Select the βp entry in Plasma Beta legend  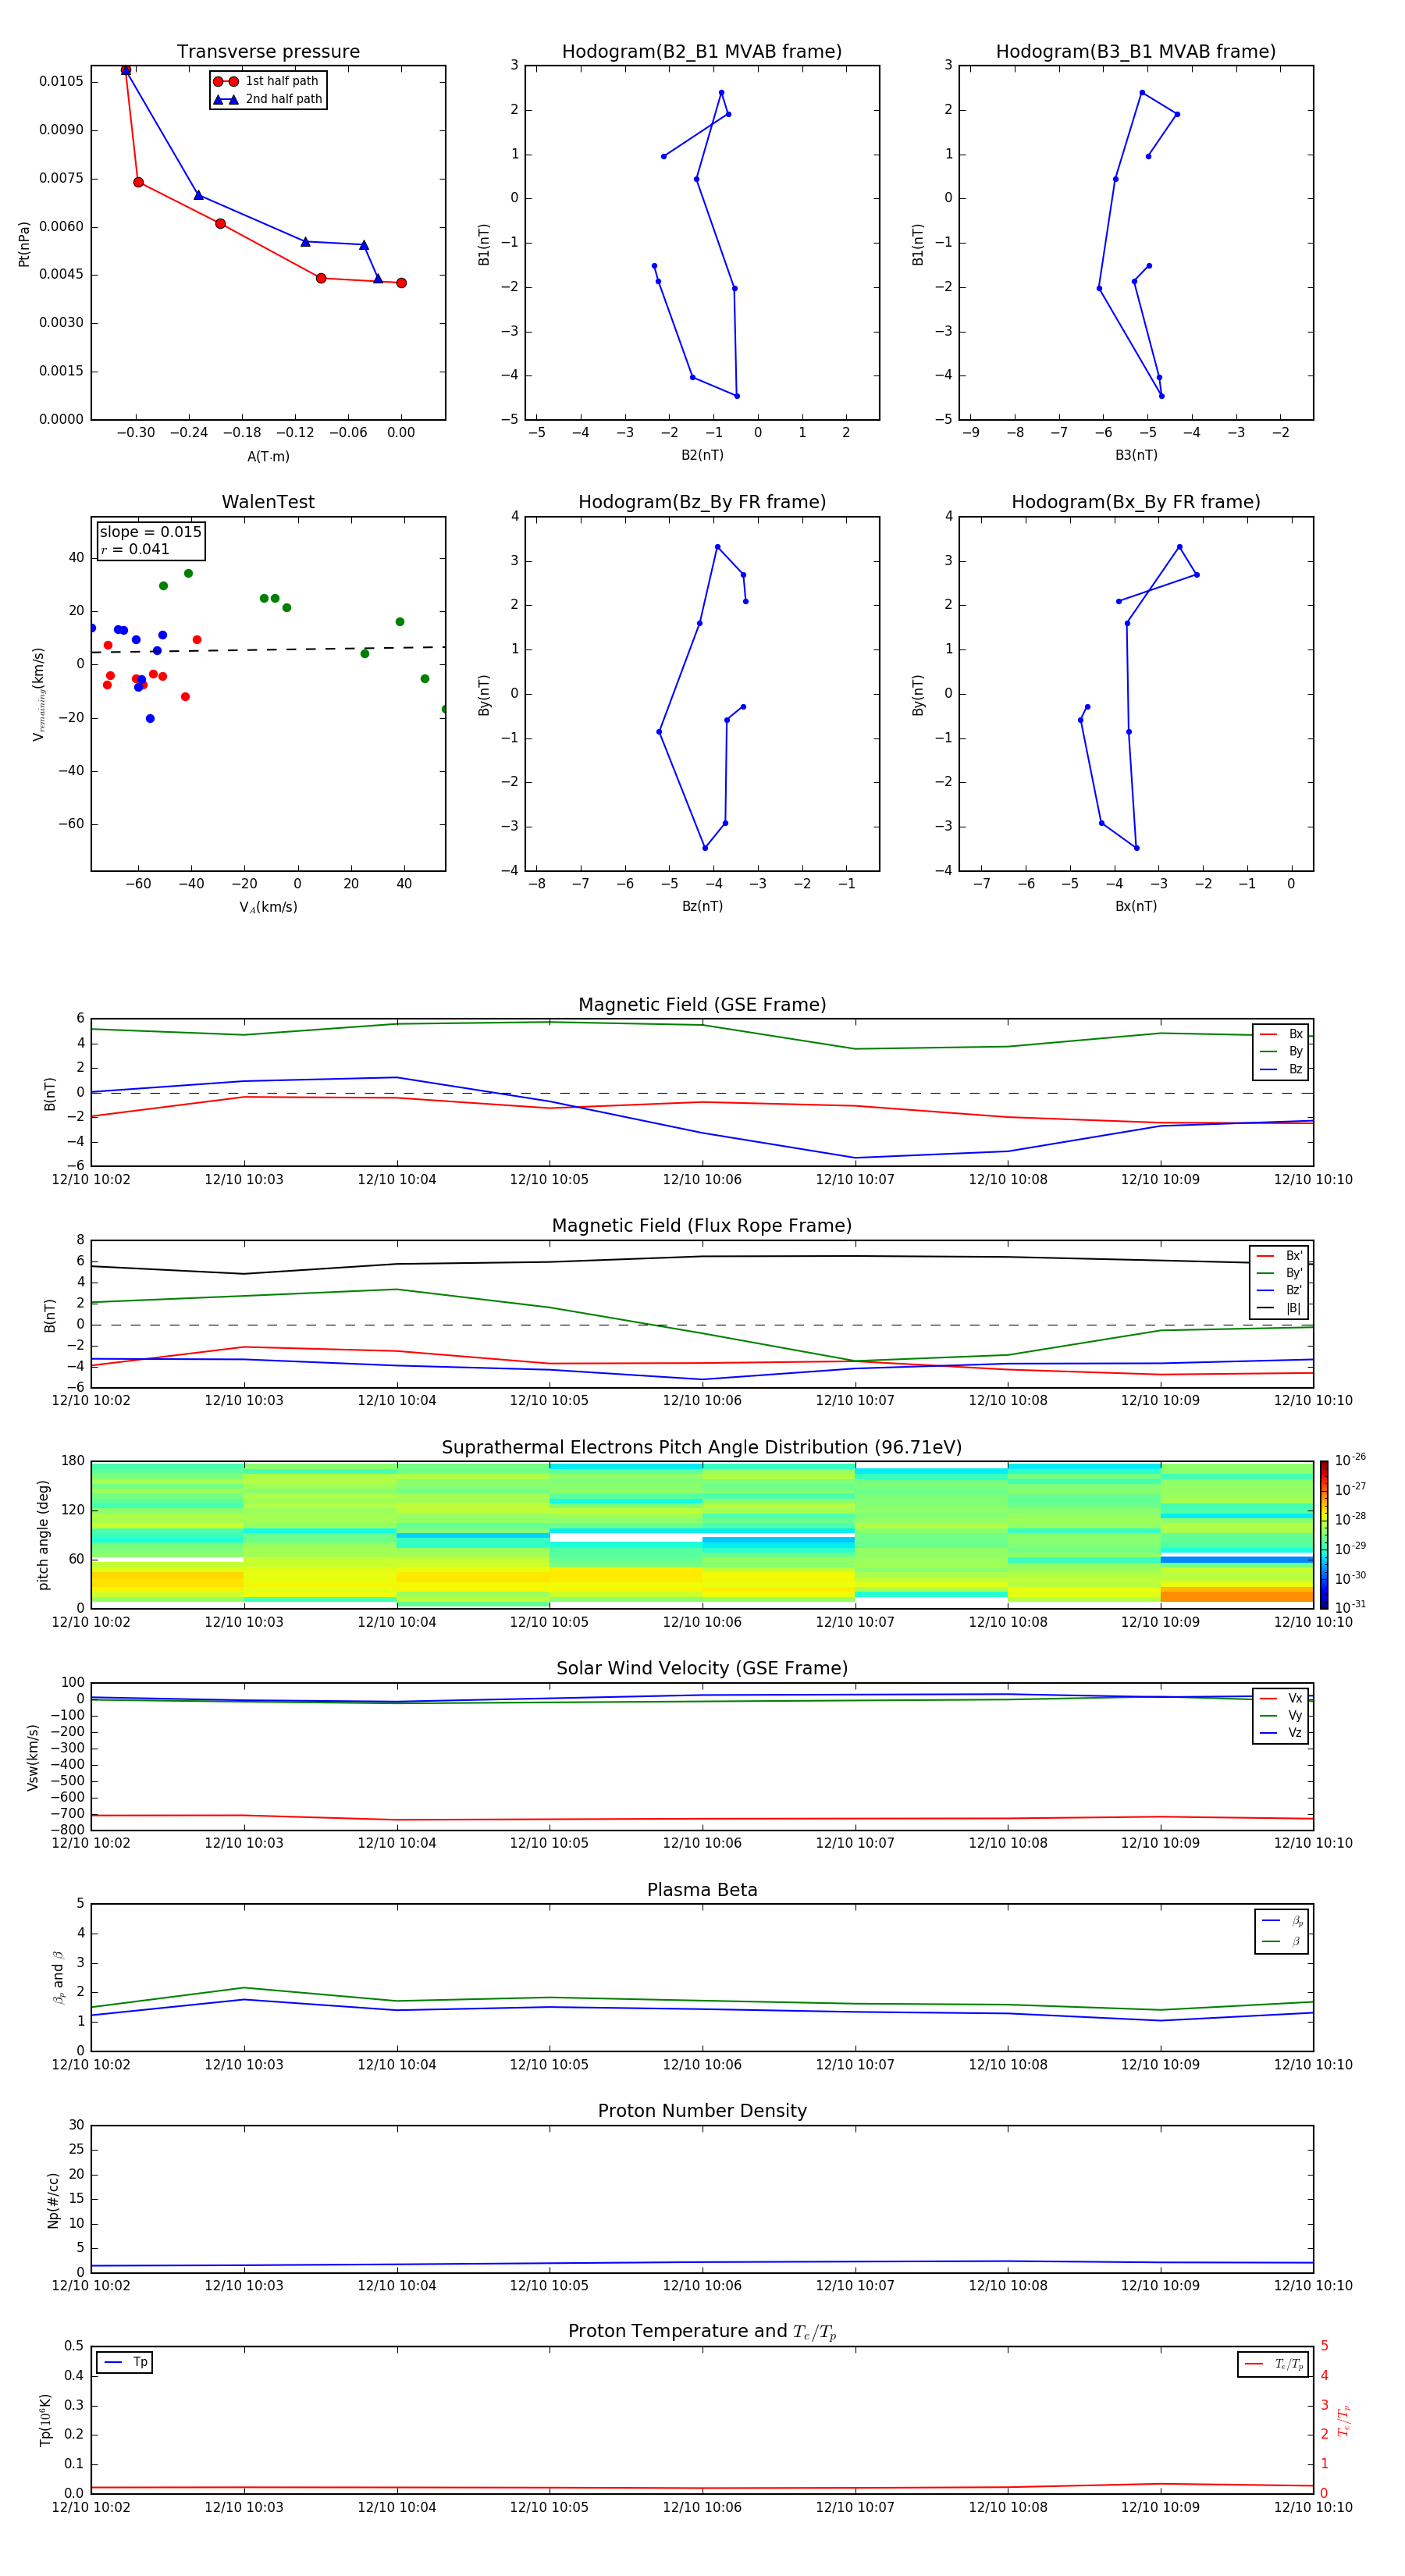(x=1282, y=1921)
